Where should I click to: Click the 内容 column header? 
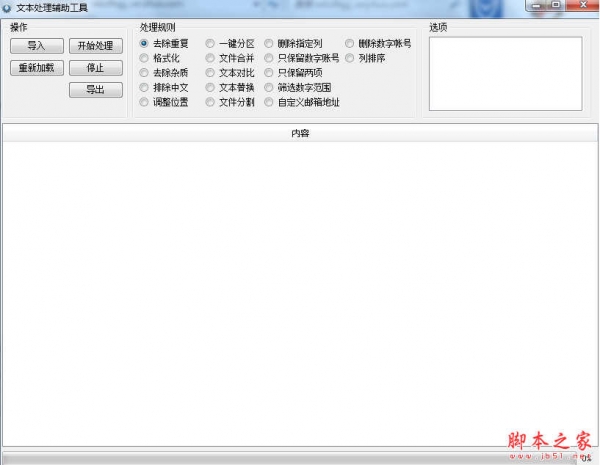300,133
